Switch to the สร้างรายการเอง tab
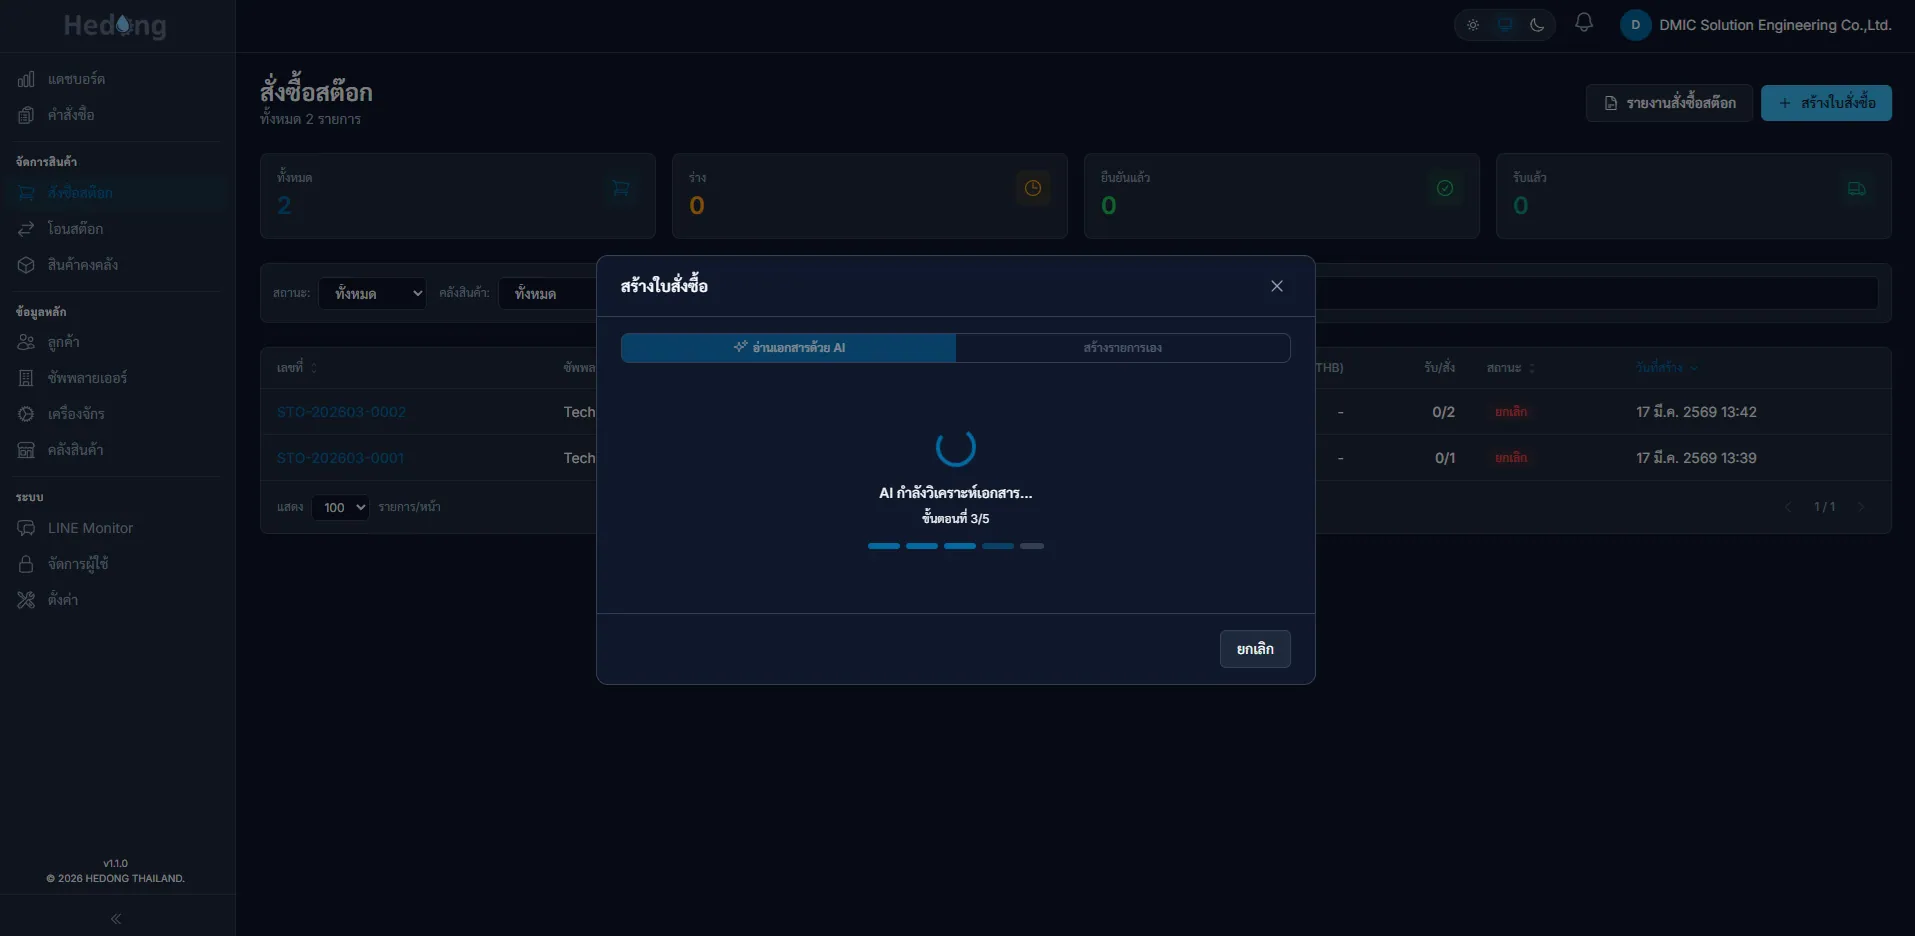This screenshot has width=1915, height=936. (1122, 348)
